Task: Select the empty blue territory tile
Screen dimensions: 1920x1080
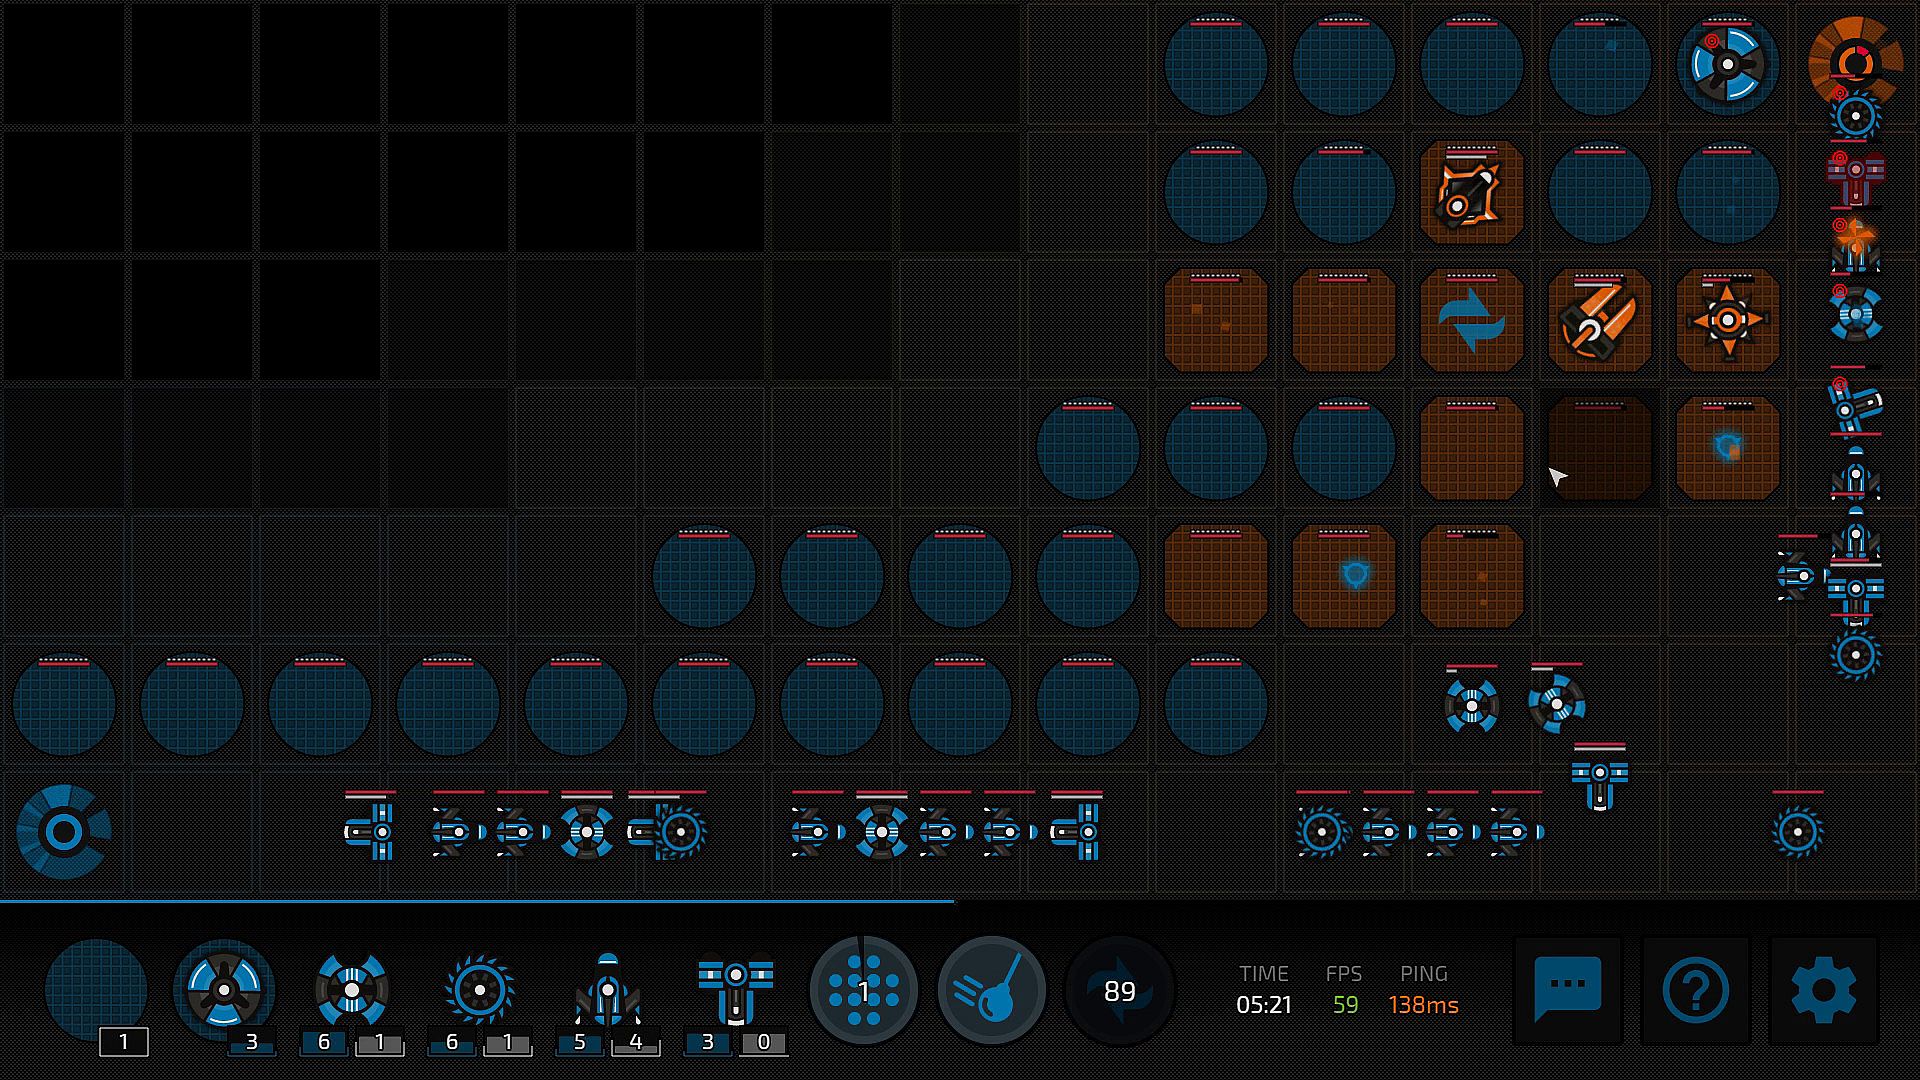Action: coord(96,989)
